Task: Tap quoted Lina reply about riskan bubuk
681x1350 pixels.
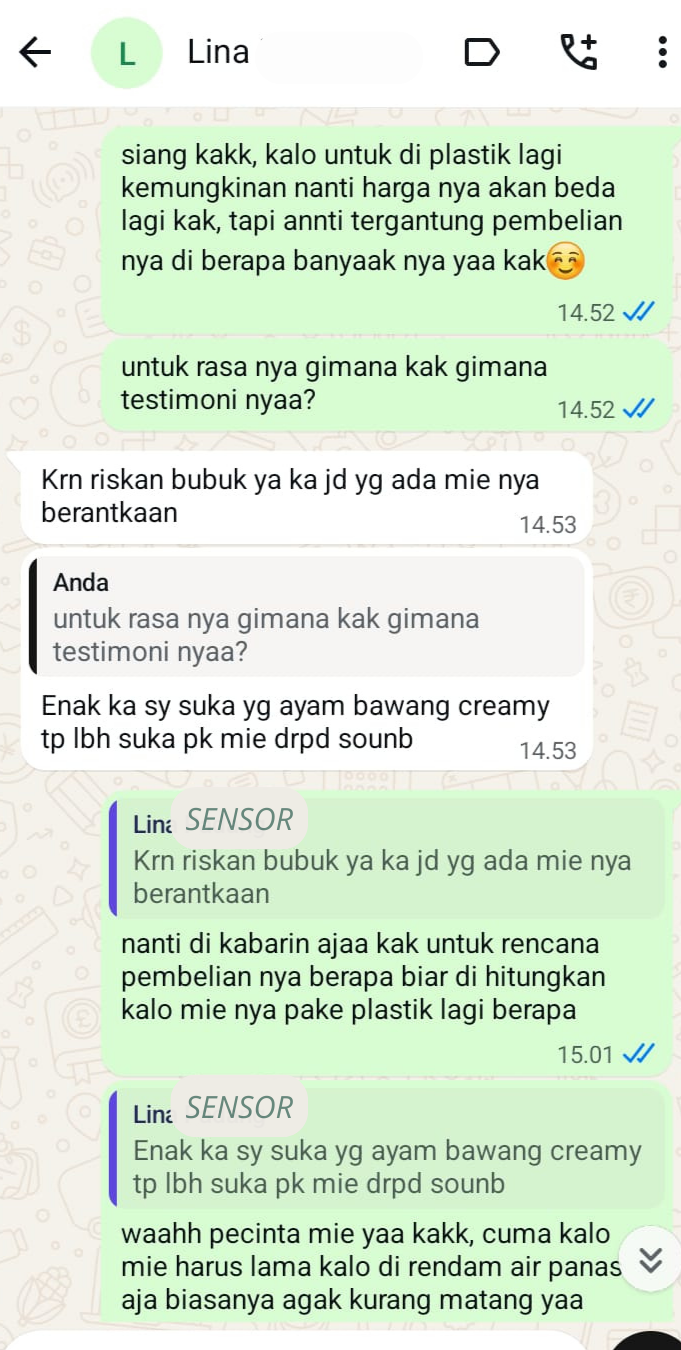Action: click(x=386, y=858)
